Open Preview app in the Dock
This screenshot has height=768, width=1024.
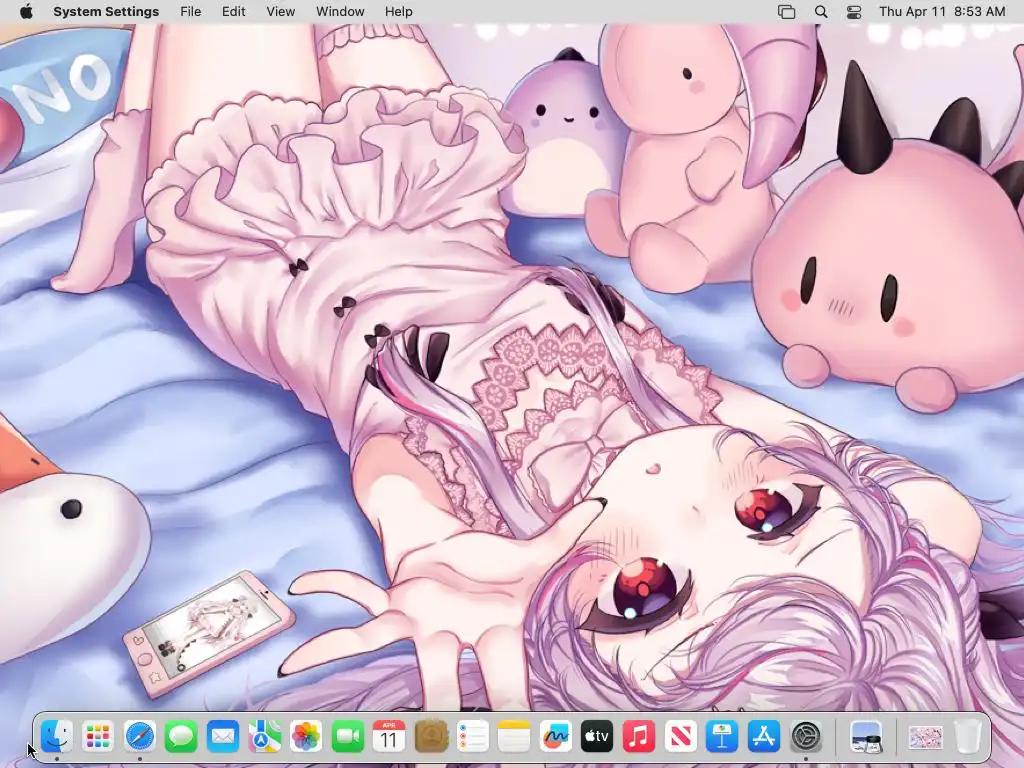[867, 737]
